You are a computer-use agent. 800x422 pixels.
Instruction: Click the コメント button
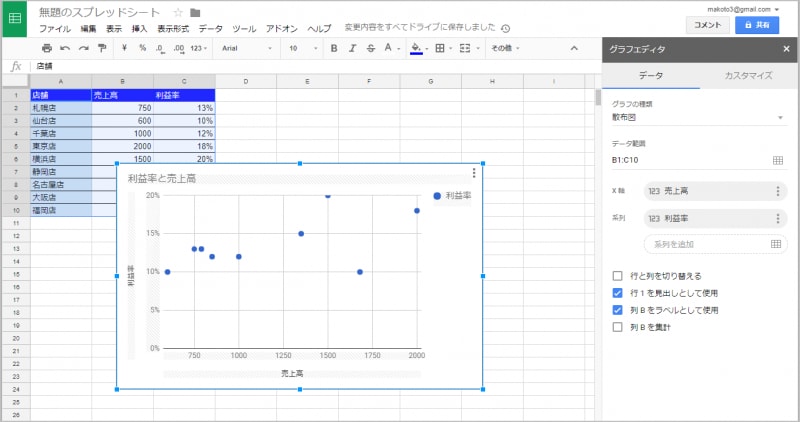[707, 25]
